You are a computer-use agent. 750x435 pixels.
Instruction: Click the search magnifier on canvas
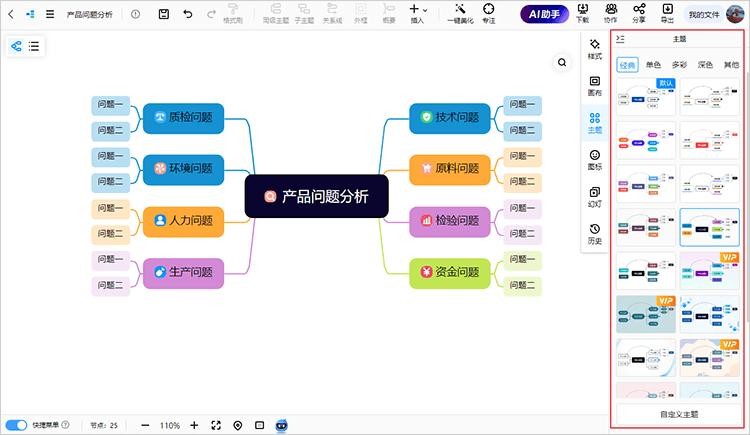[563, 63]
